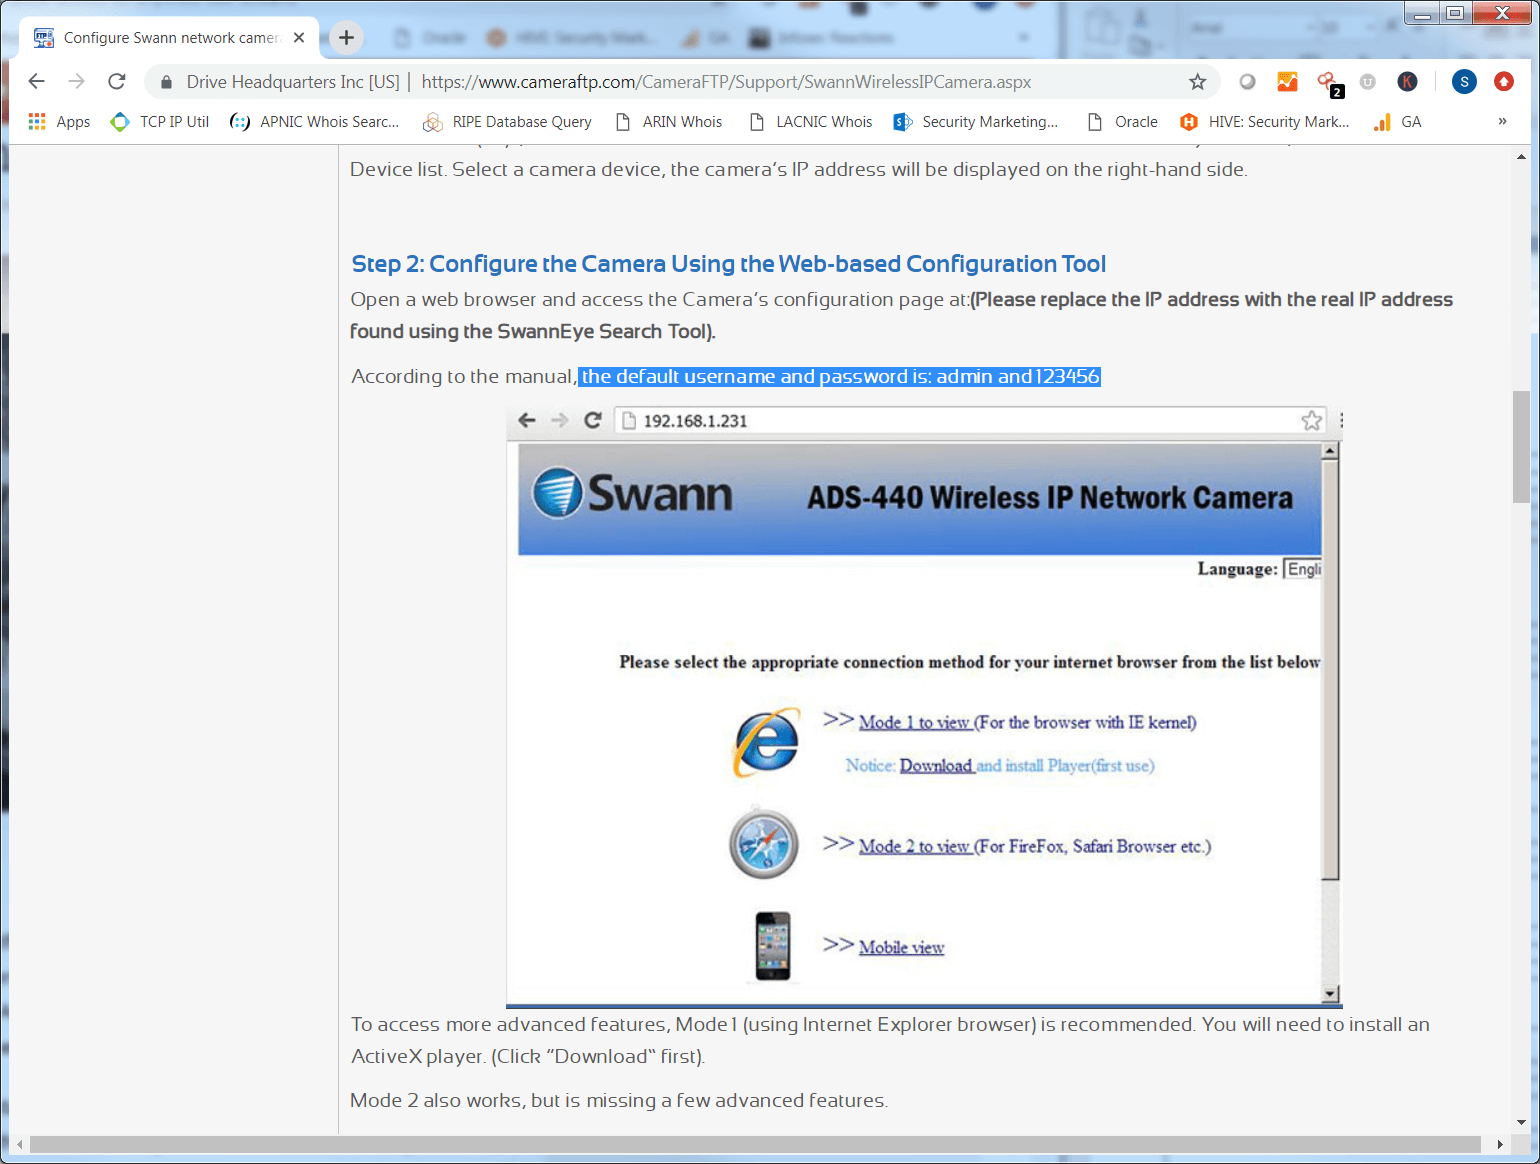View site certificate via padlock icon
This screenshot has width=1540, height=1164.
tap(167, 82)
